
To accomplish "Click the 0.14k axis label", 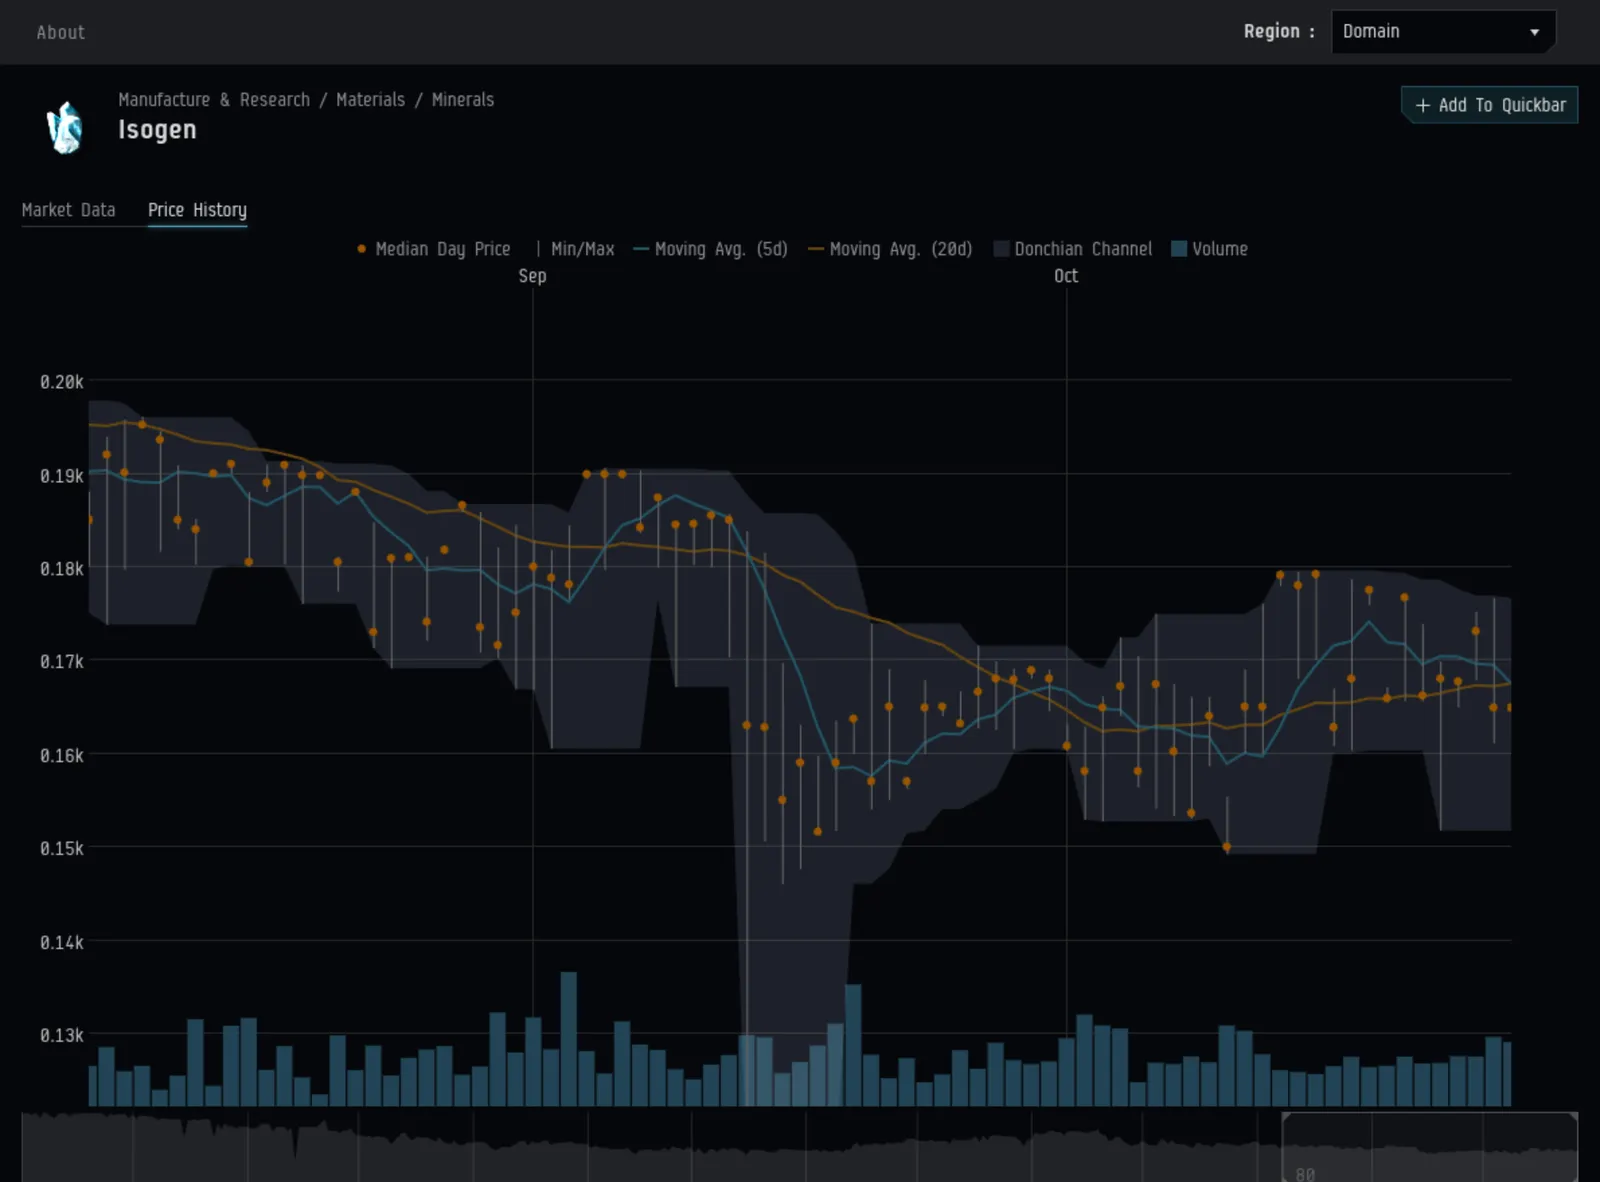I will click(62, 943).
